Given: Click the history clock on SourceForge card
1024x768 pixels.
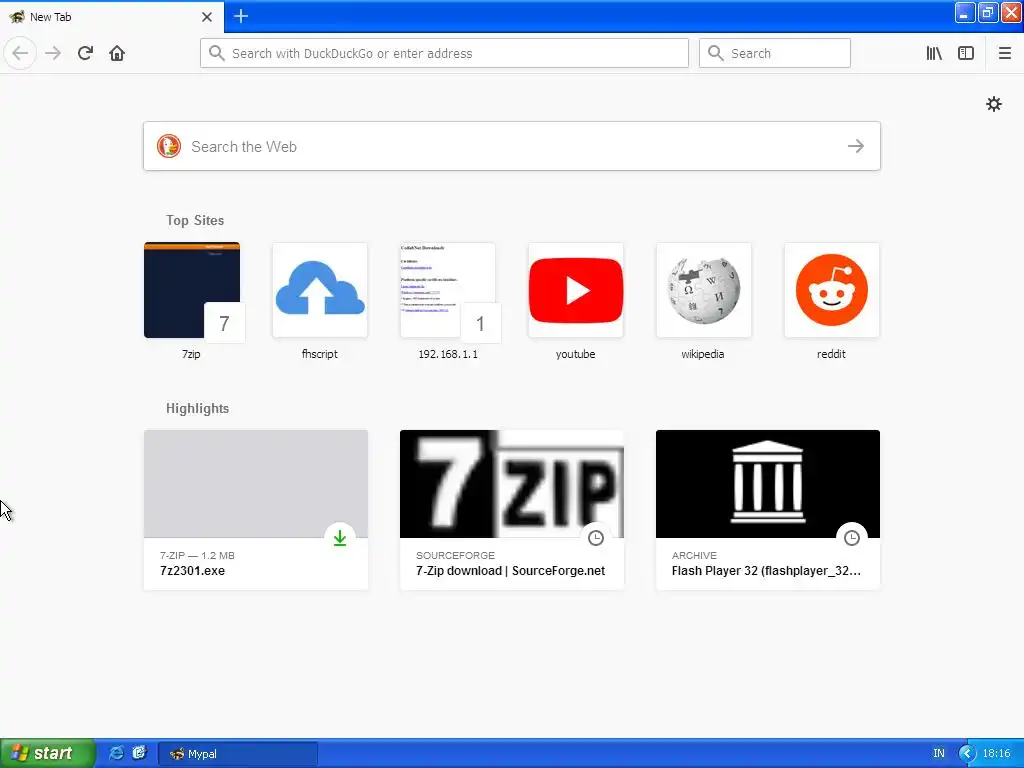Looking at the screenshot, I should coord(596,538).
